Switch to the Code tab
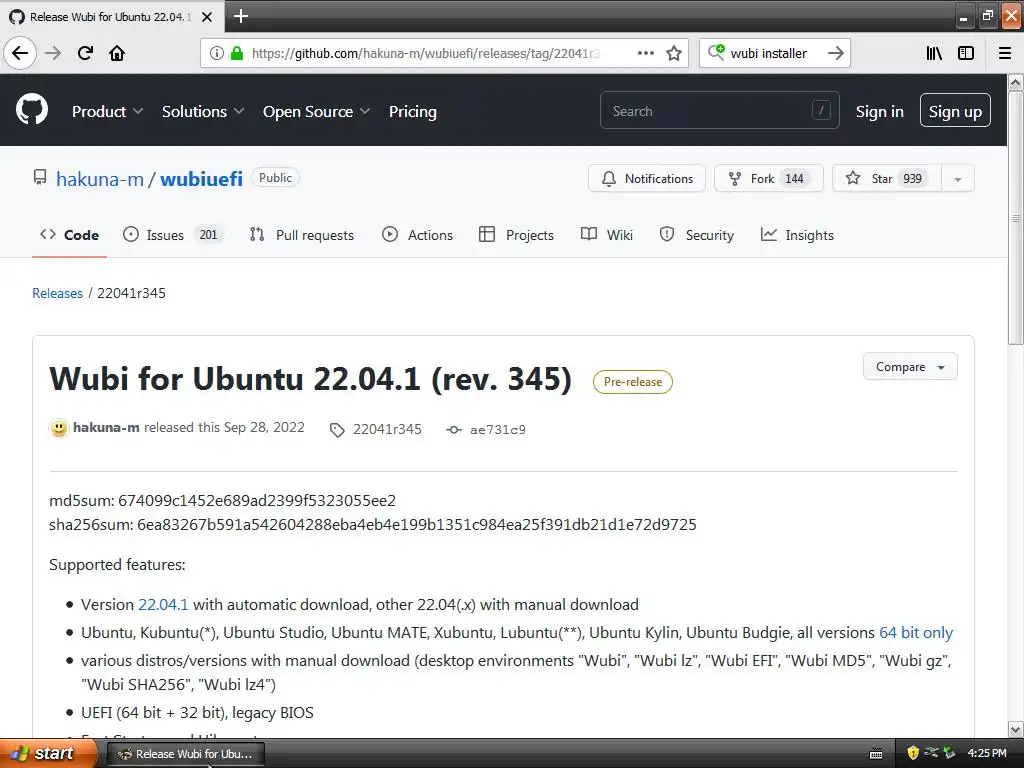 [69, 235]
